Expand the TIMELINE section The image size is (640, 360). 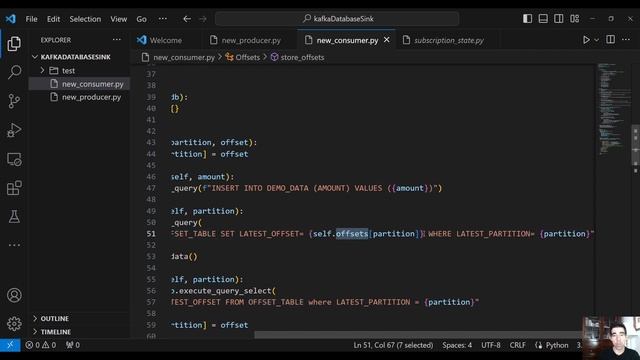point(80,332)
